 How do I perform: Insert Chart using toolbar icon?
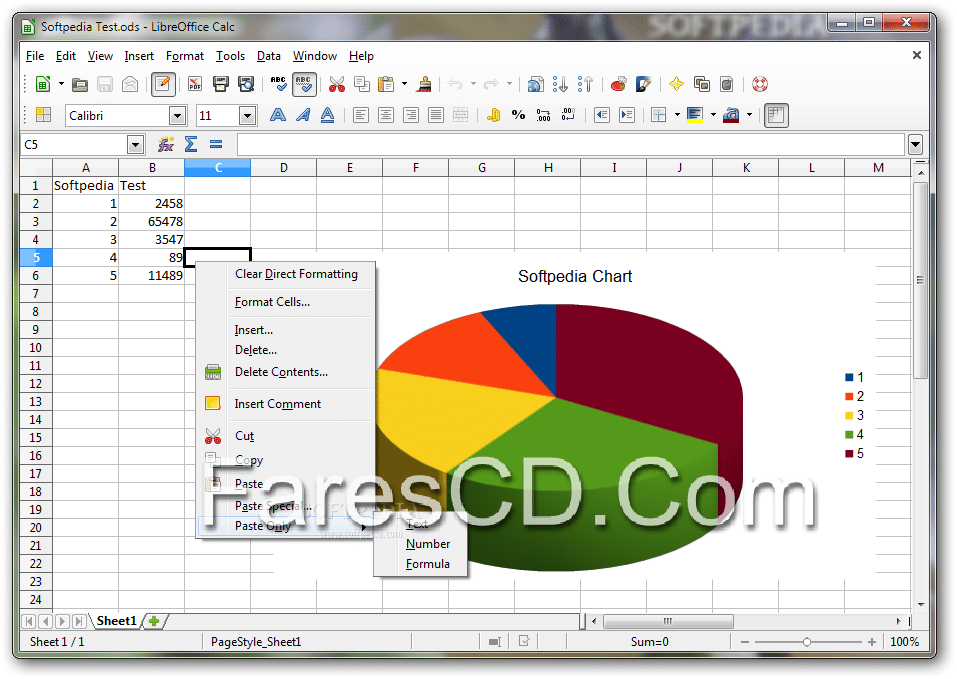pos(618,84)
